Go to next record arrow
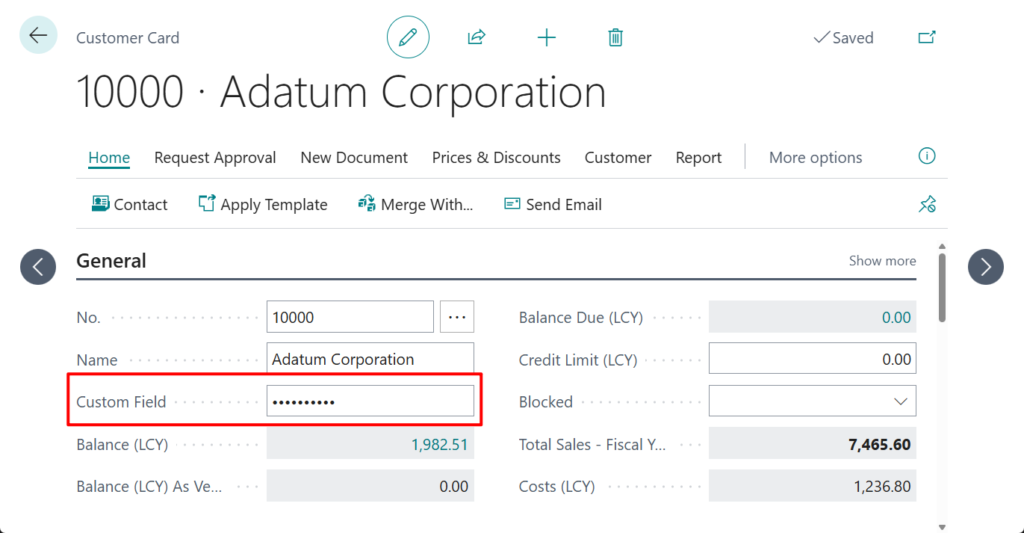1024x533 pixels. [x=985, y=266]
